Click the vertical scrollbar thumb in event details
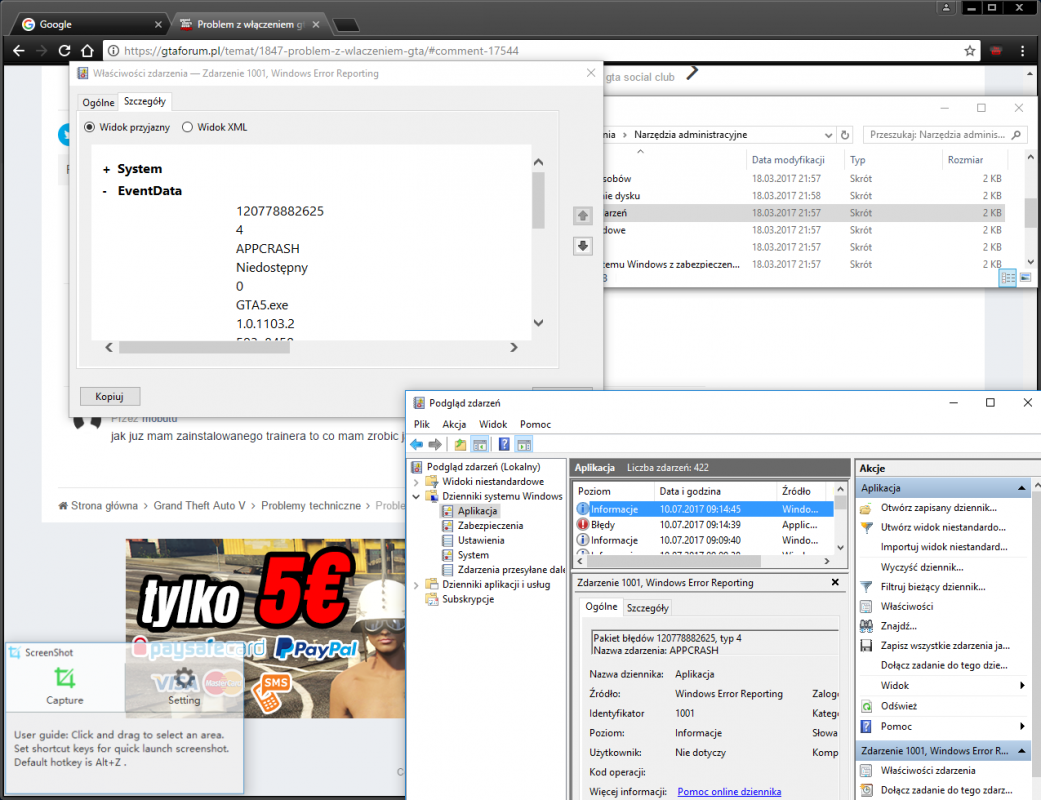This screenshot has width=1041, height=800. click(x=538, y=200)
